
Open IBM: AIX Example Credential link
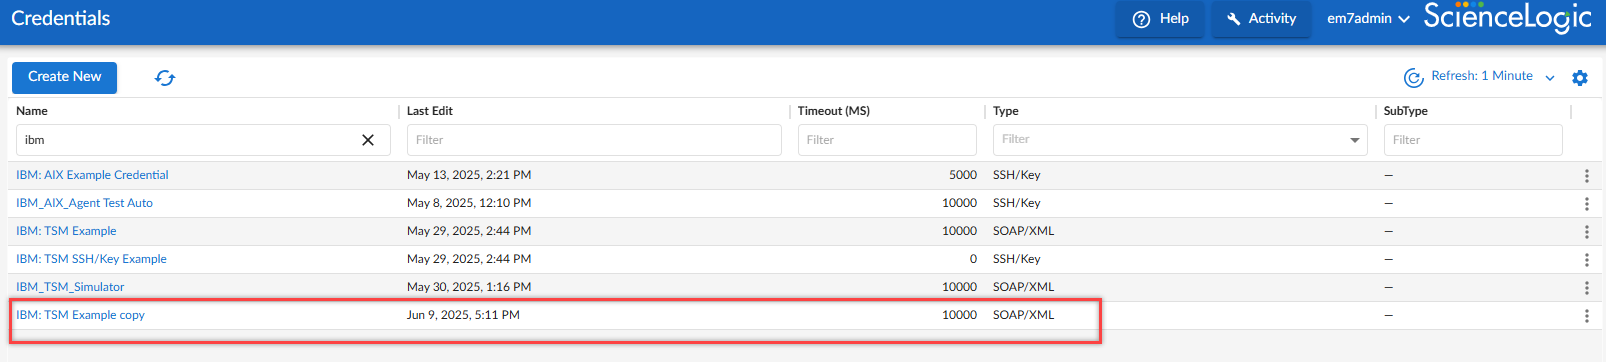tap(92, 175)
